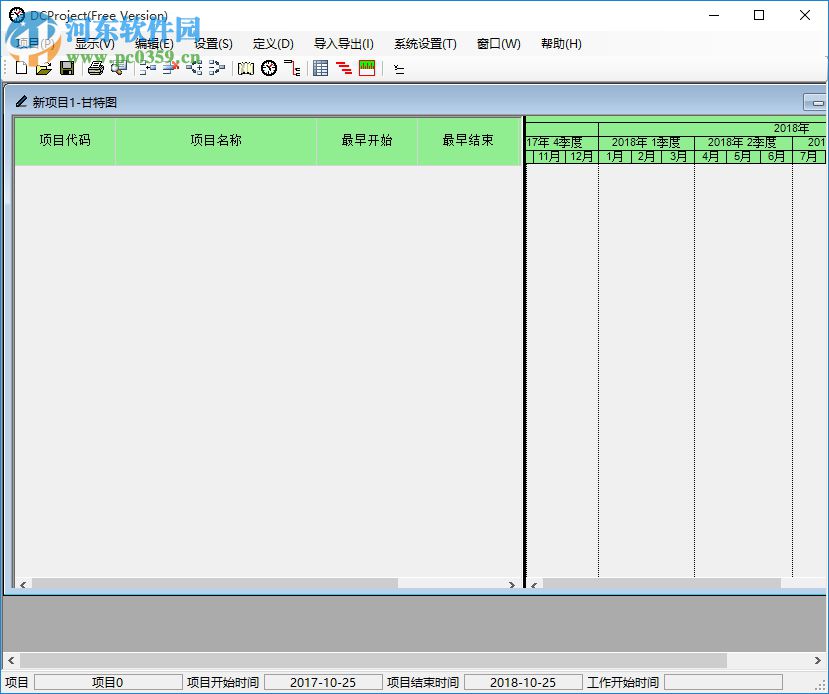Click the delete task icon with red X
The width and height of the screenshot is (829, 694).
[170, 68]
